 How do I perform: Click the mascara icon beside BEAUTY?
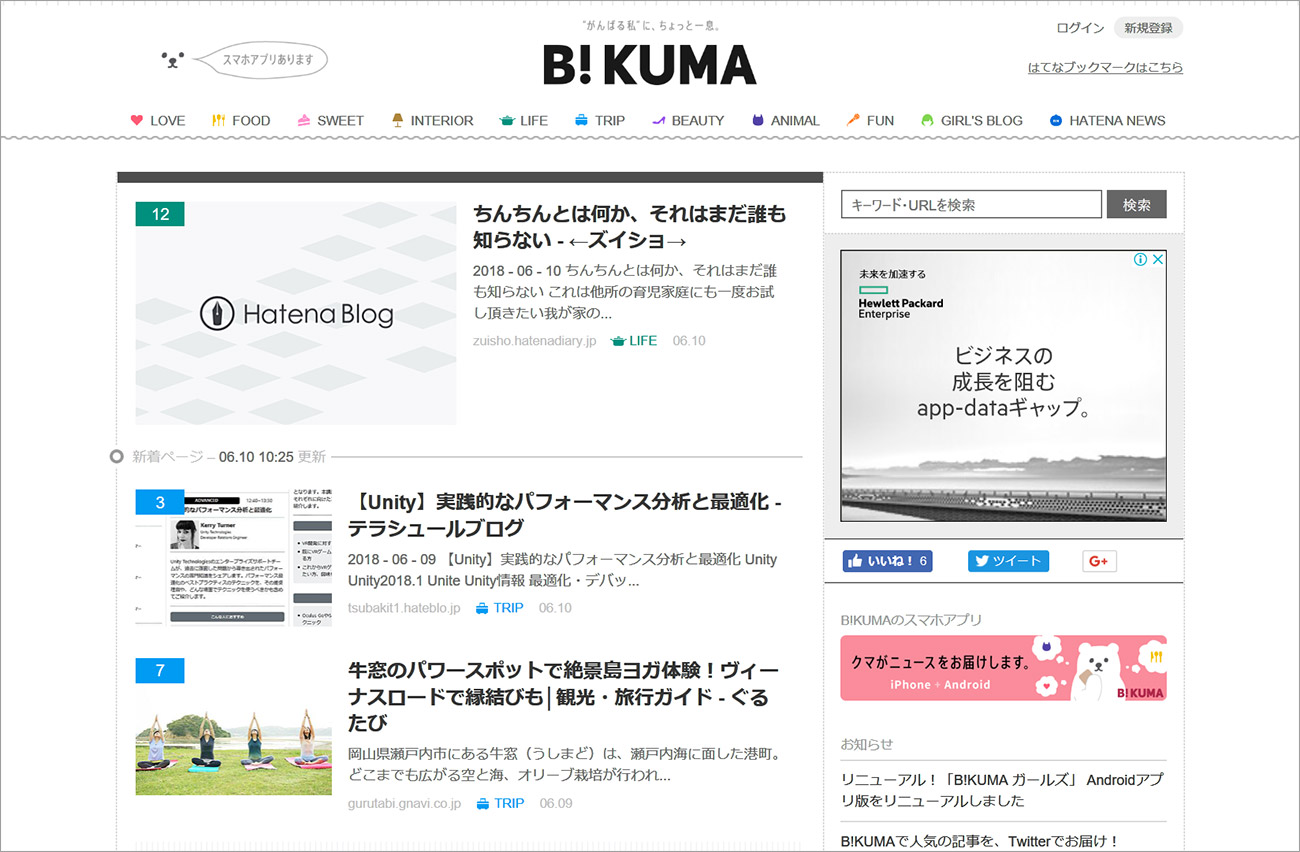pos(658,120)
